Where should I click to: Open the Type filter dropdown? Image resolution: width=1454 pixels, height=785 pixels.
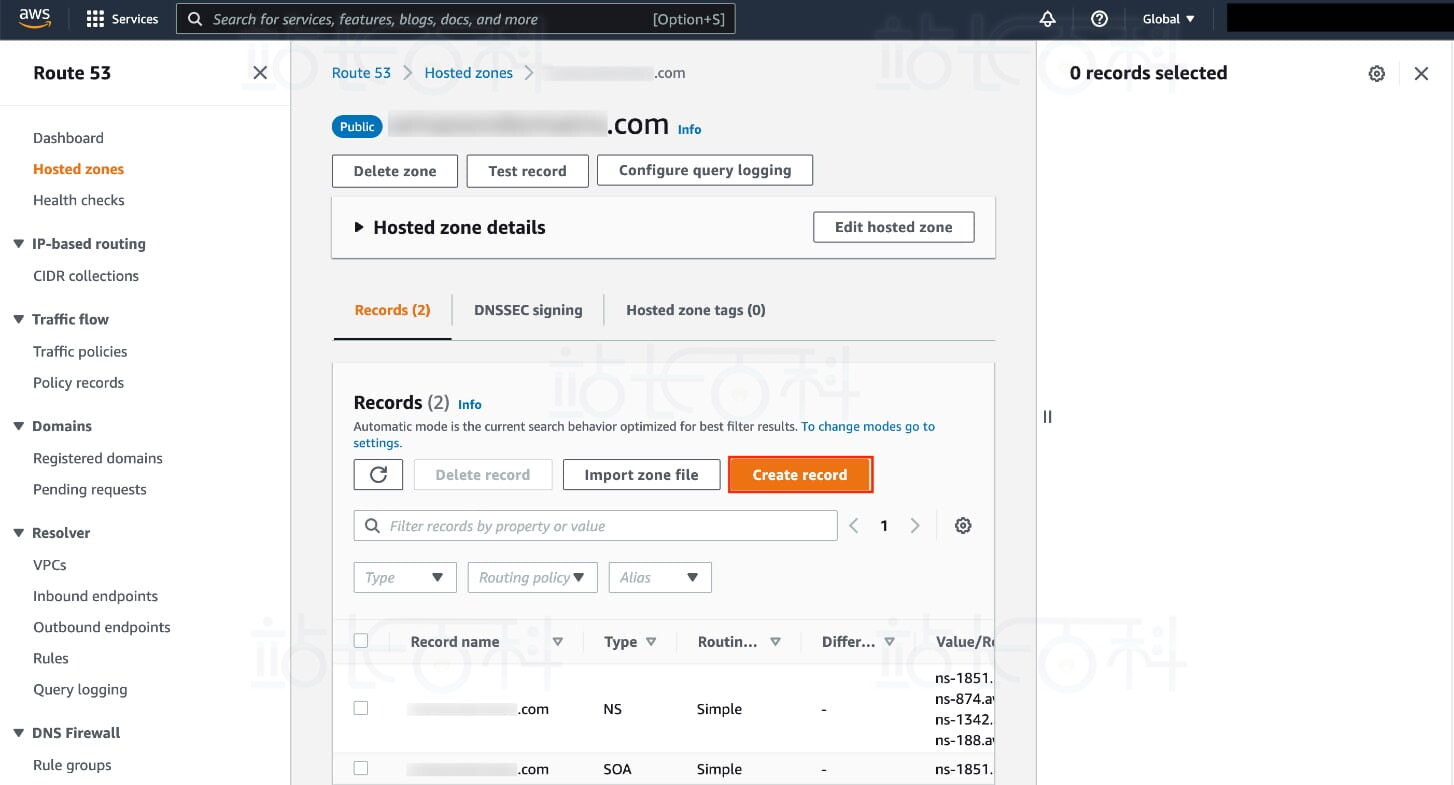click(x=405, y=578)
